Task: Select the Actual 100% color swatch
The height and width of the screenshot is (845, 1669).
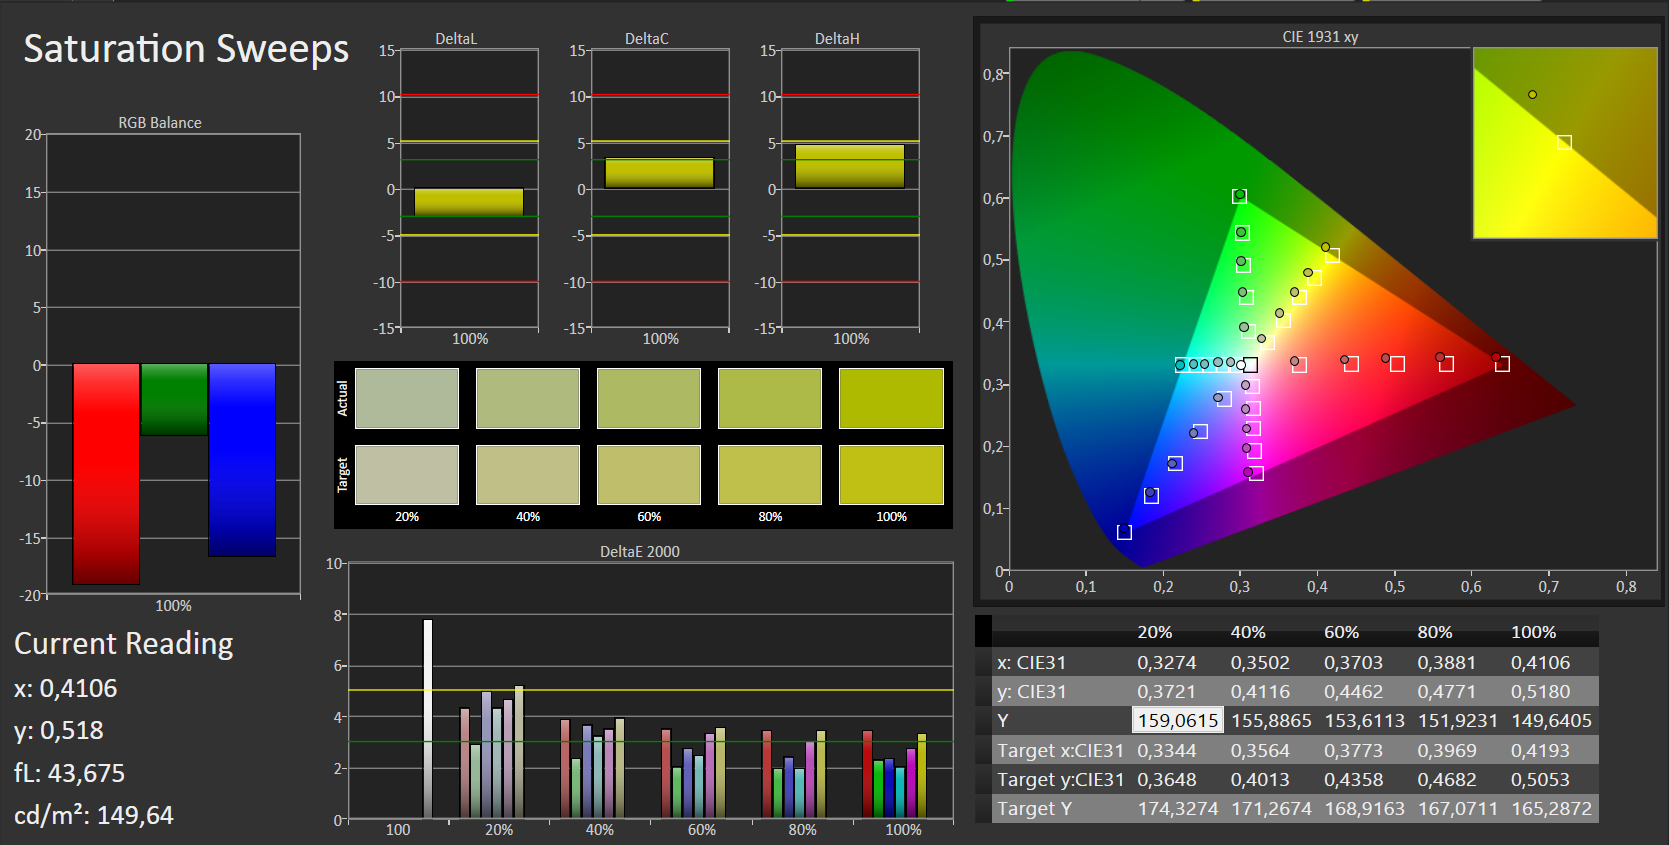Action: point(891,398)
